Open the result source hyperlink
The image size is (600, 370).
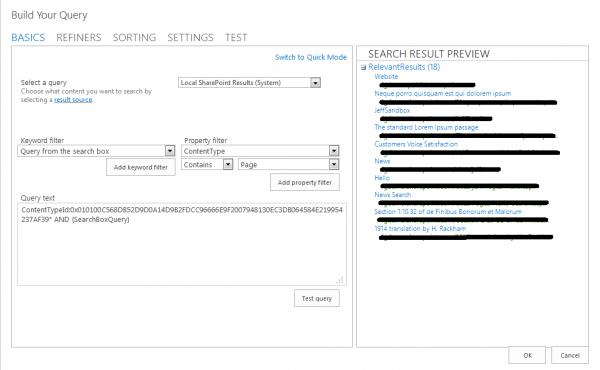(73, 100)
